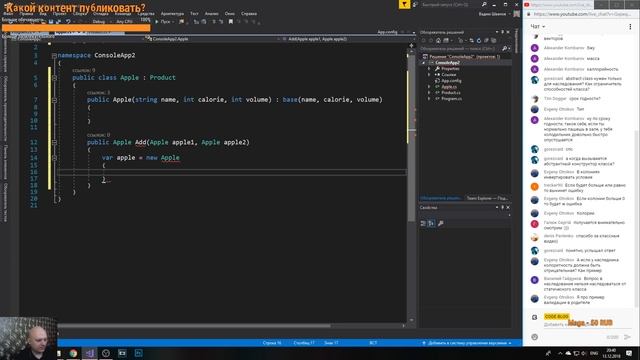Open the three-dot menu in YouTube chat
This screenshot has width=640, height=360.
pyautogui.click(x=630, y=27)
